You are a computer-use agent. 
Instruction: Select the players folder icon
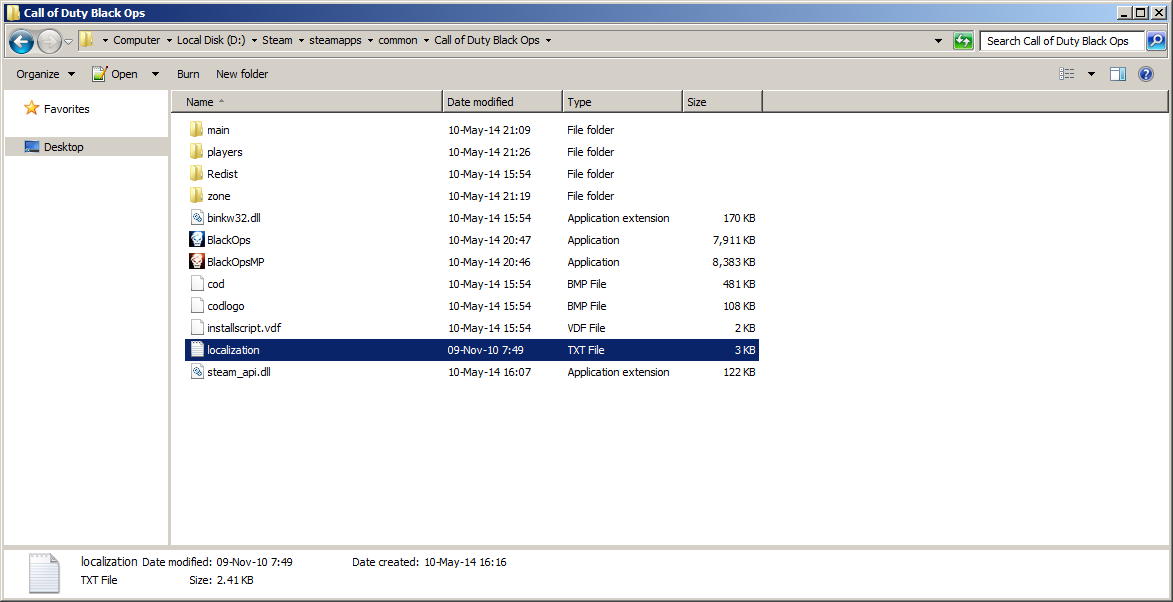[196, 152]
